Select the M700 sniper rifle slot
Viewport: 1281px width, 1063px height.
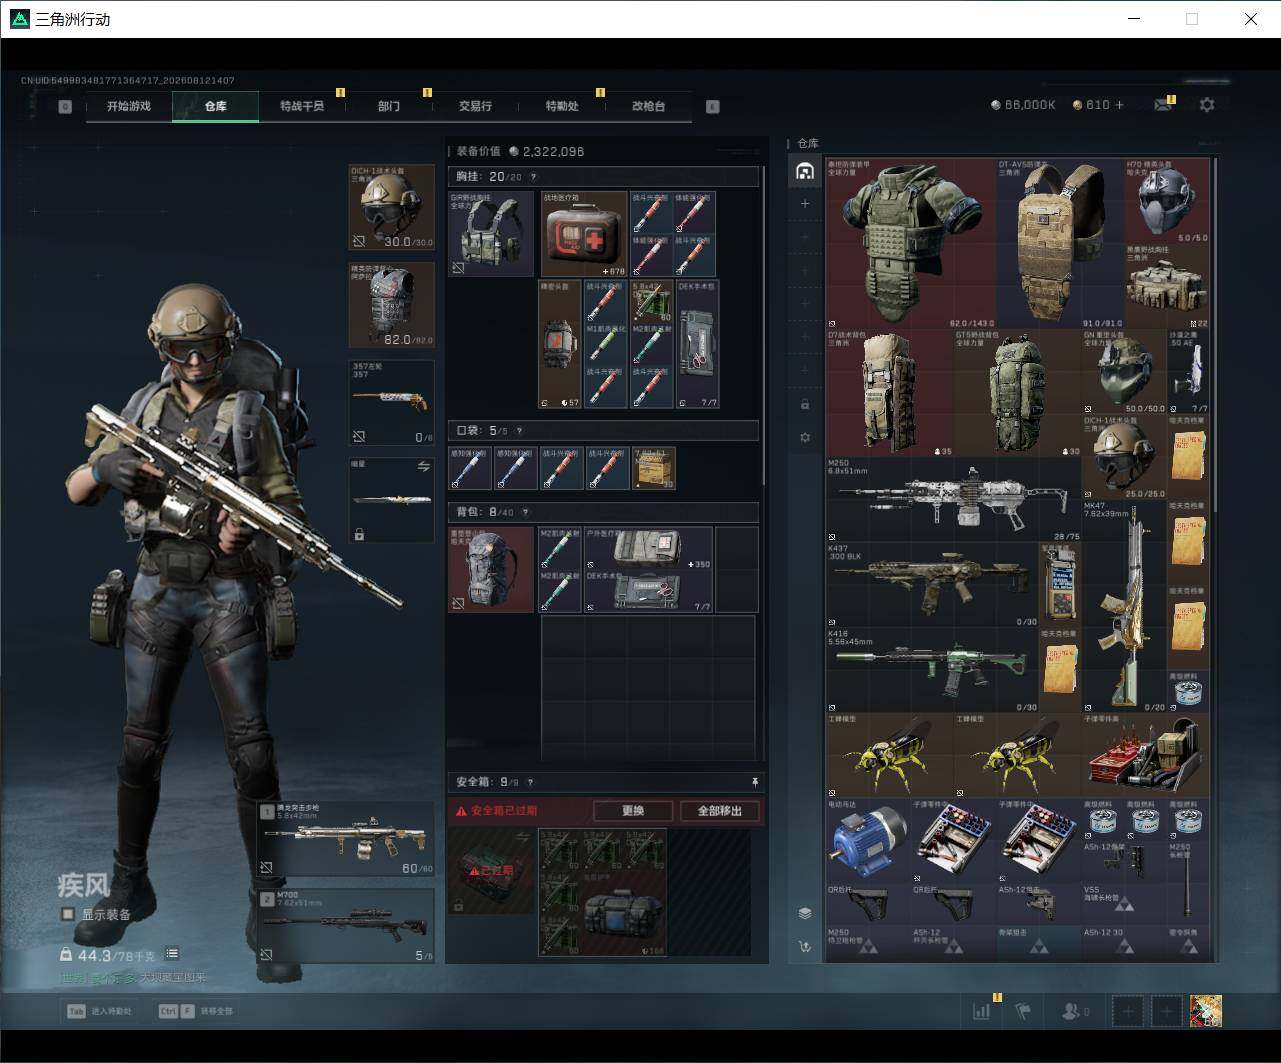click(x=346, y=926)
